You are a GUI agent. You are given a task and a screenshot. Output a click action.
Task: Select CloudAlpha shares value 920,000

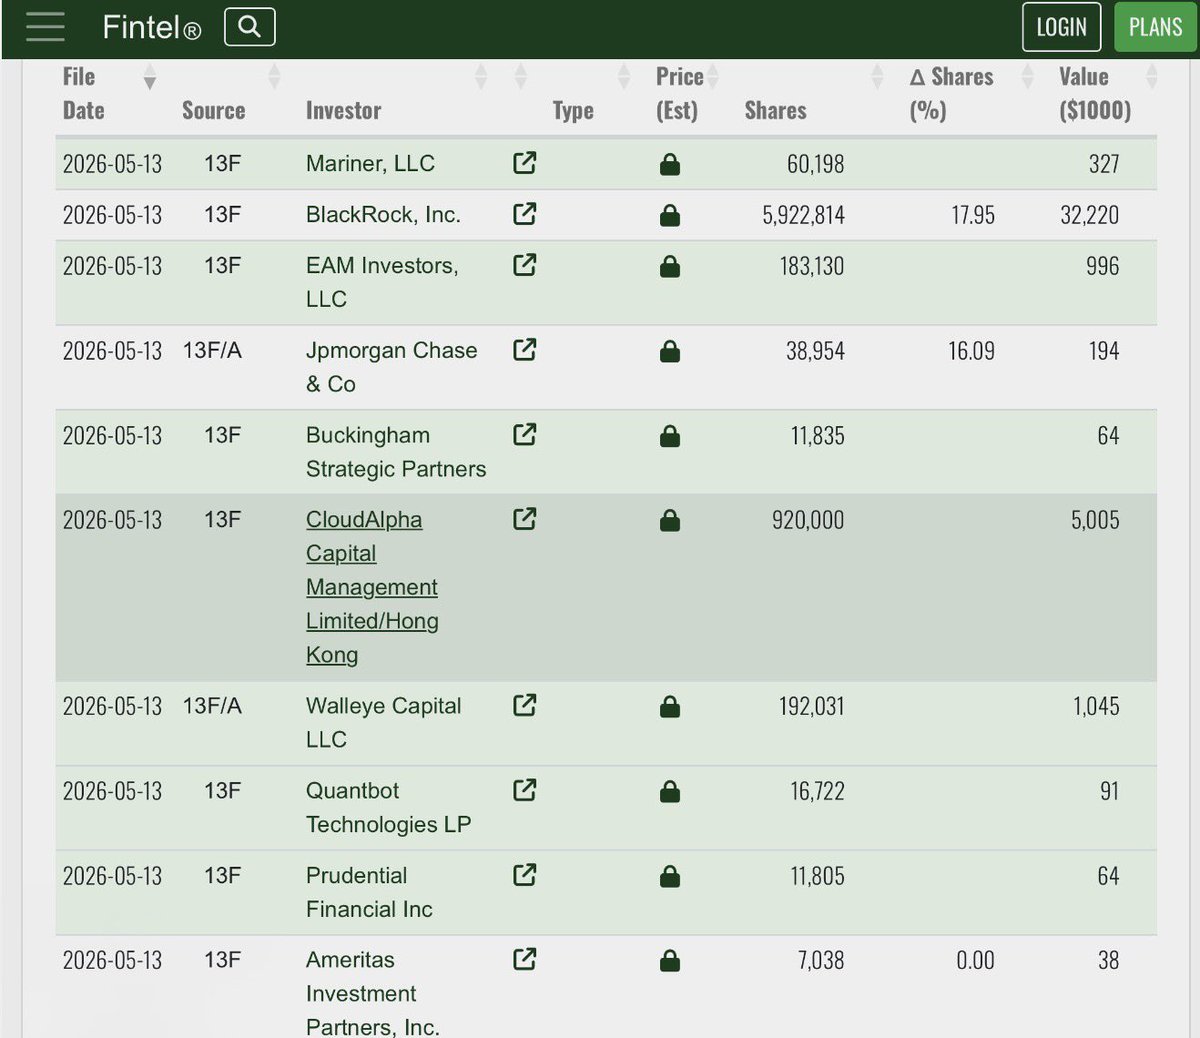pyautogui.click(x=808, y=520)
